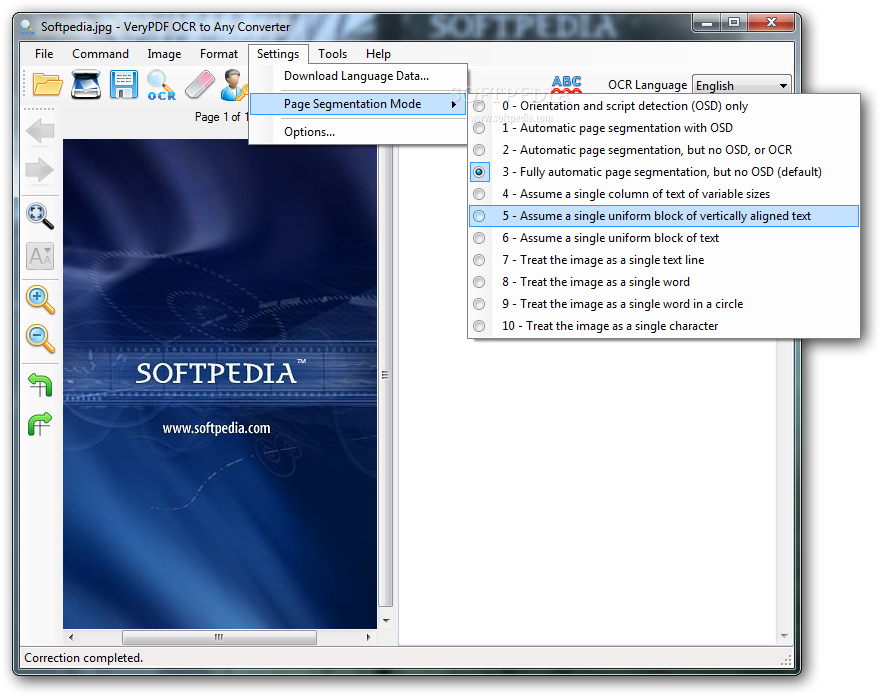881x696 pixels.
Task: Click the image pane vertical scroll down arrow
Action: click(x=386, y=621)
